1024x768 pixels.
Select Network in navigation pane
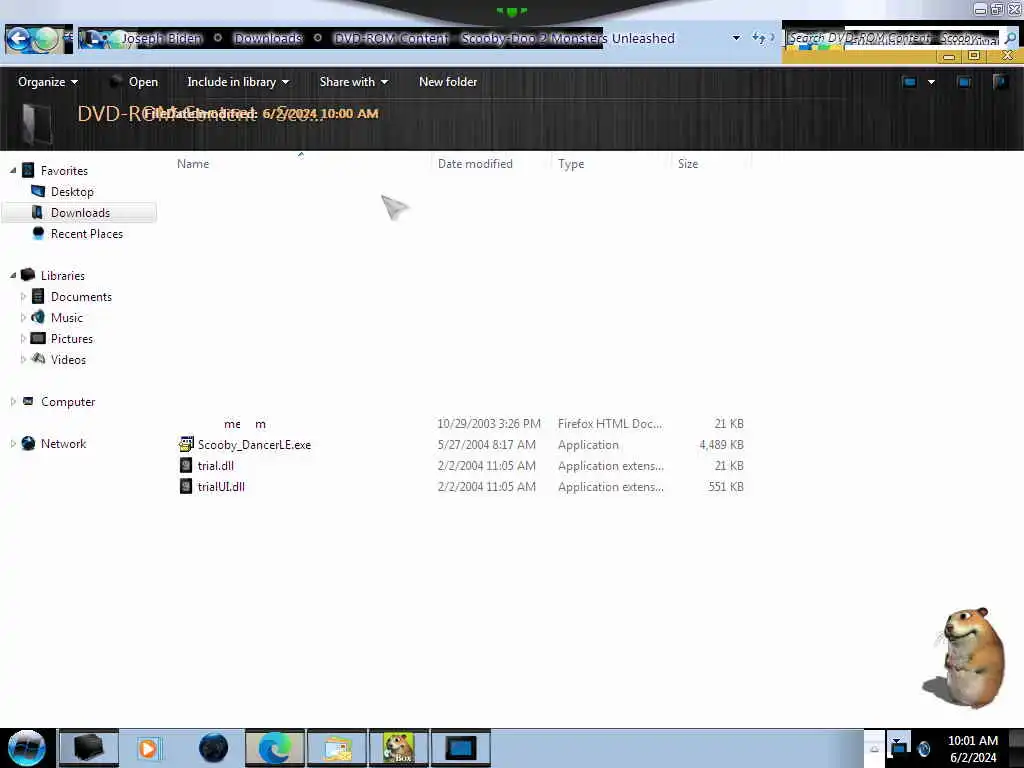63,443
